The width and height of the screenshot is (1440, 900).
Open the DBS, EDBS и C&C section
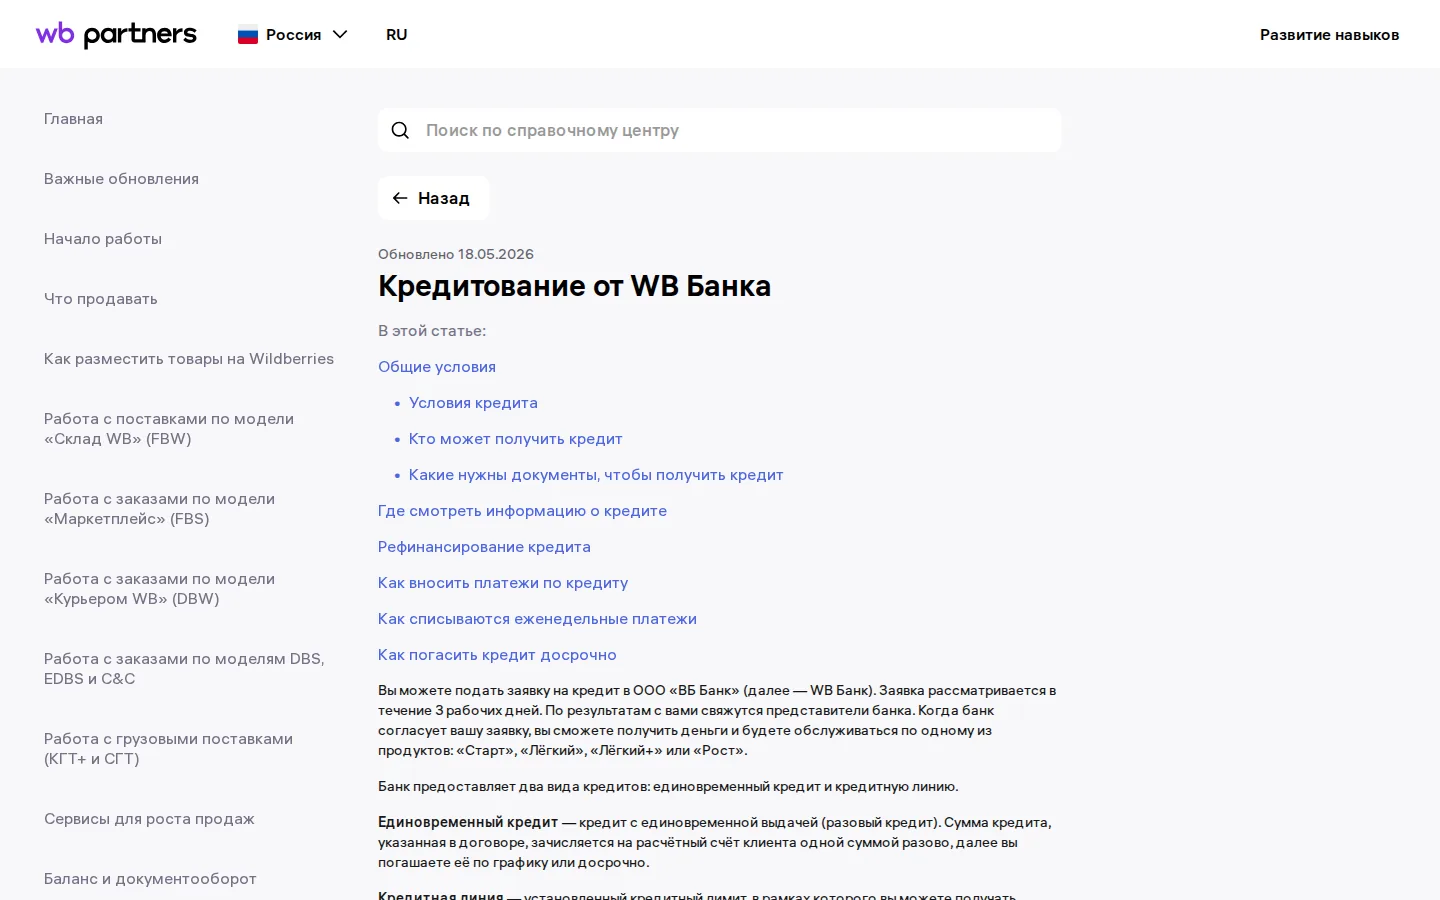coord(184,669)
